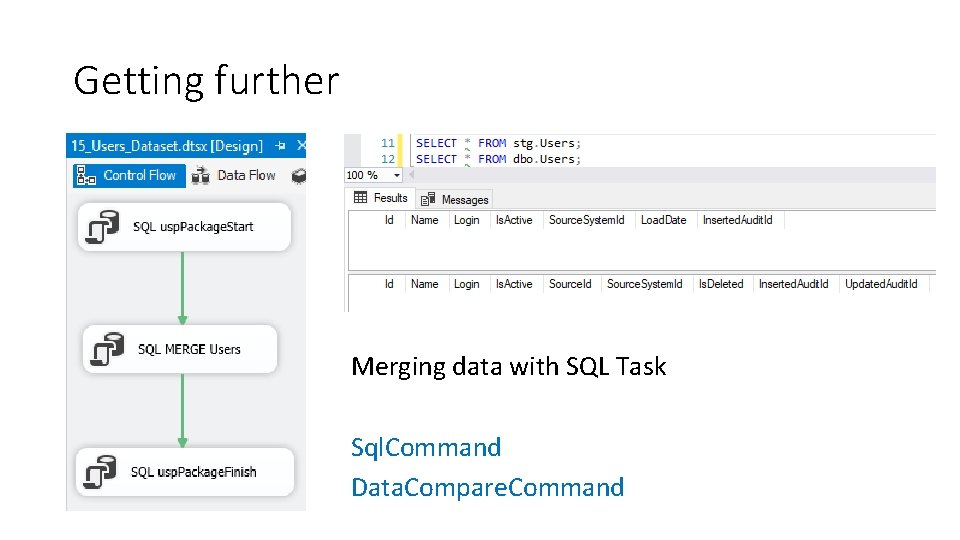Viewport: 960px width, 540px height.
Task: Switch to the Control Flow tab
Action: pos(129,176)
